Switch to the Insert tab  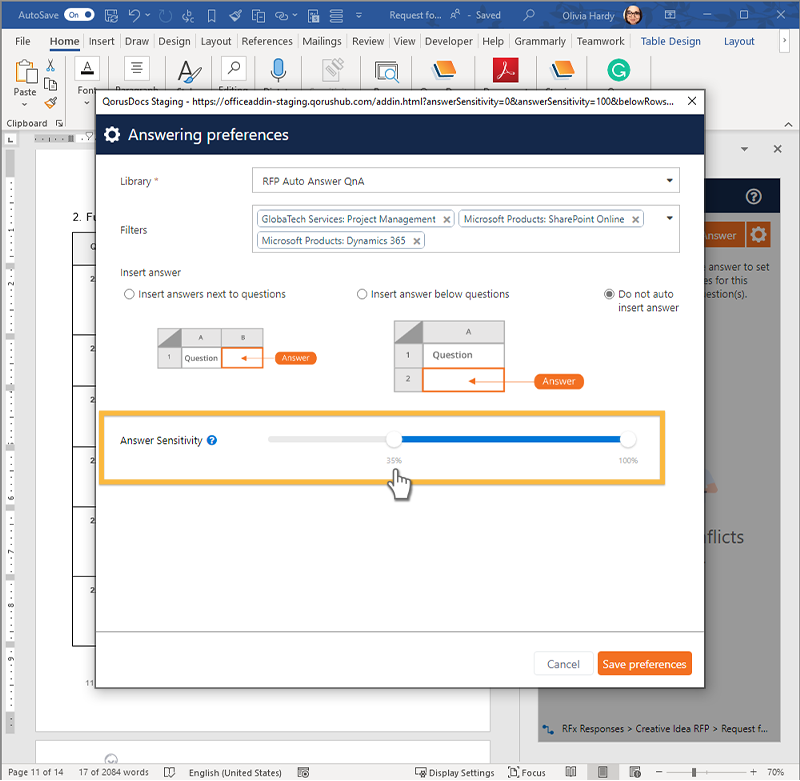coord(102,41)
